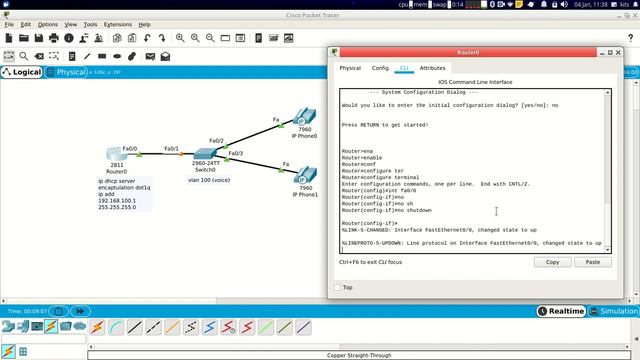
Task: Switch to Physical workspace view
Action: coord(67,72)
